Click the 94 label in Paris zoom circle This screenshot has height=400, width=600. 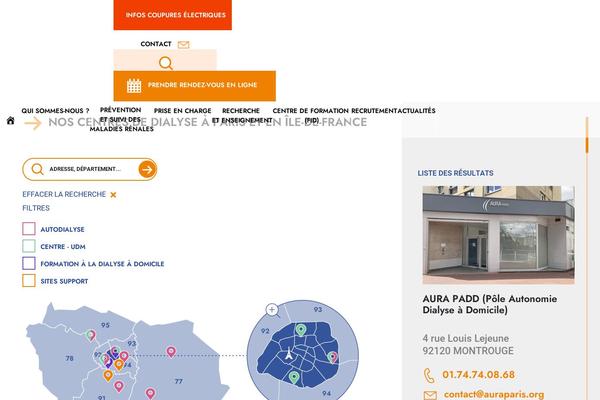[x=326, y=393]
